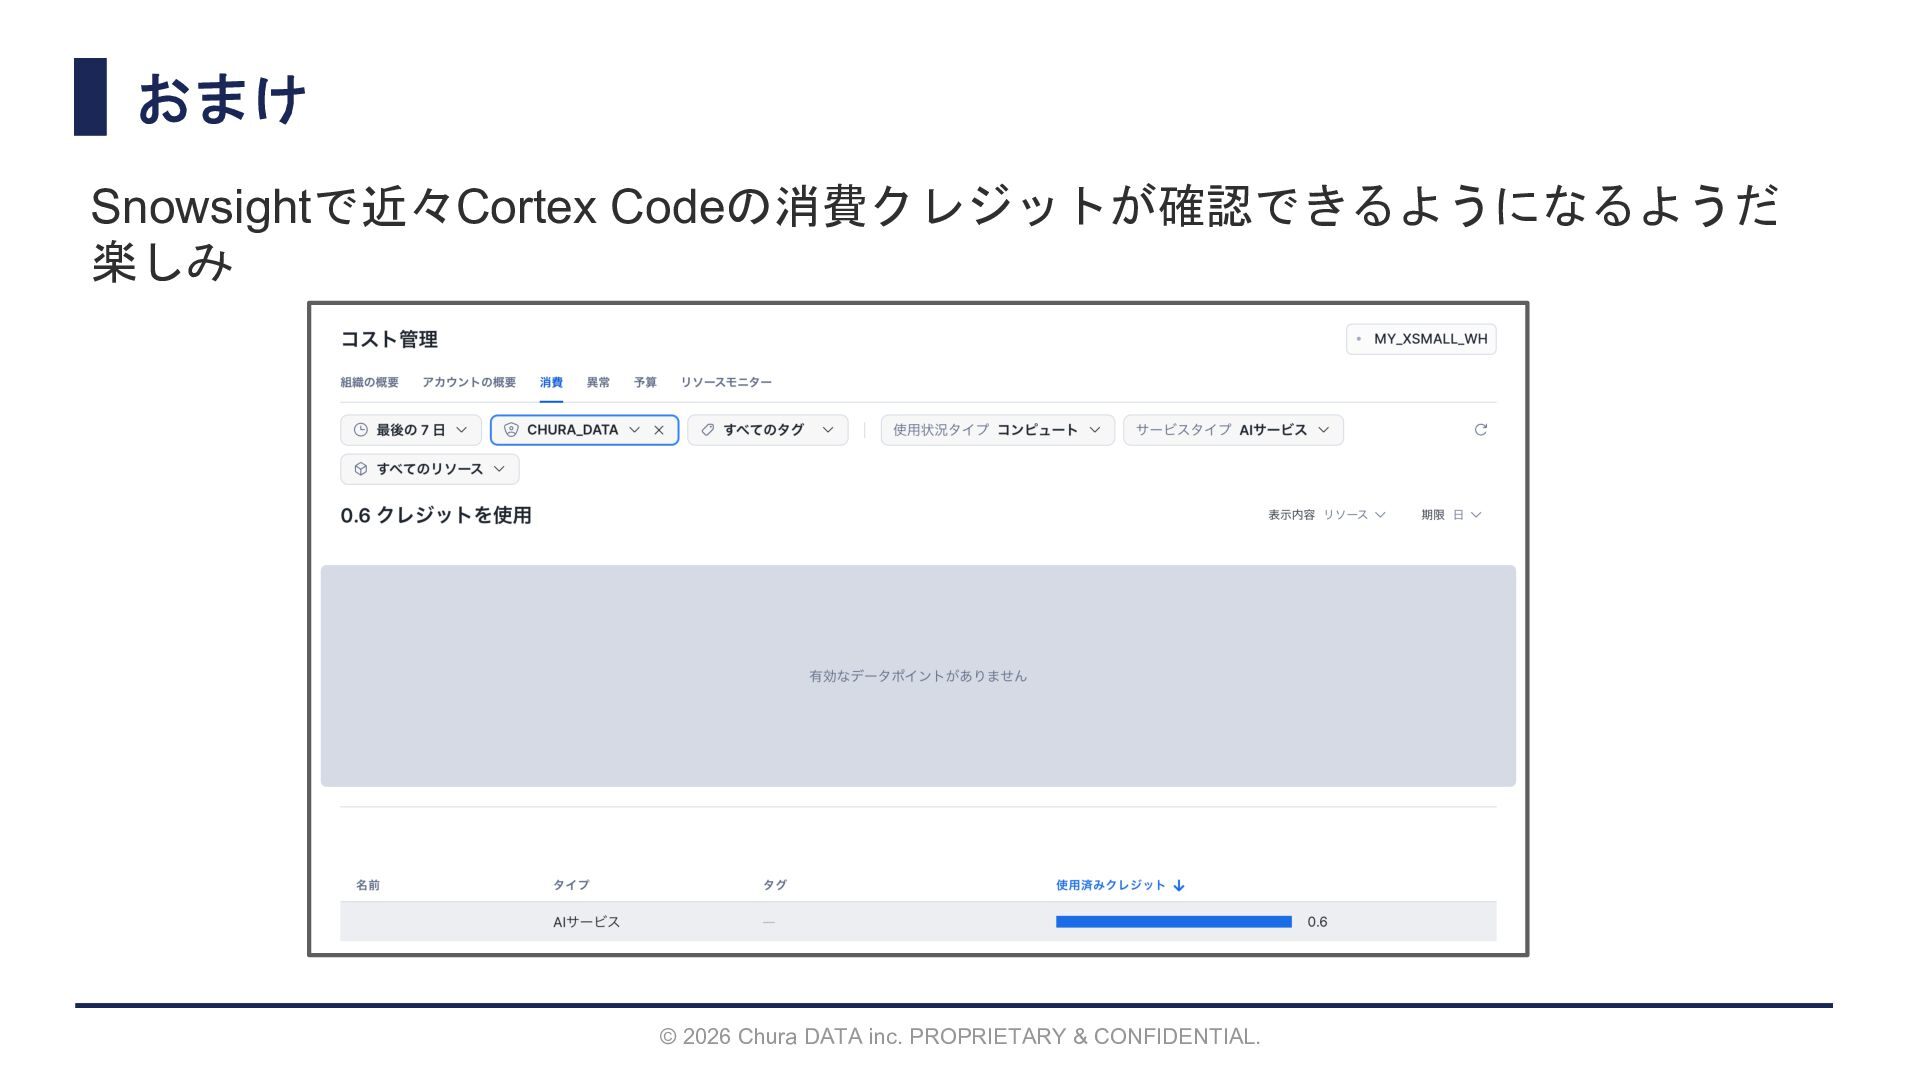Open MY_XSMALL_WH warehouse selector
This screenshot has height=1080, width=1920.
1421,339
